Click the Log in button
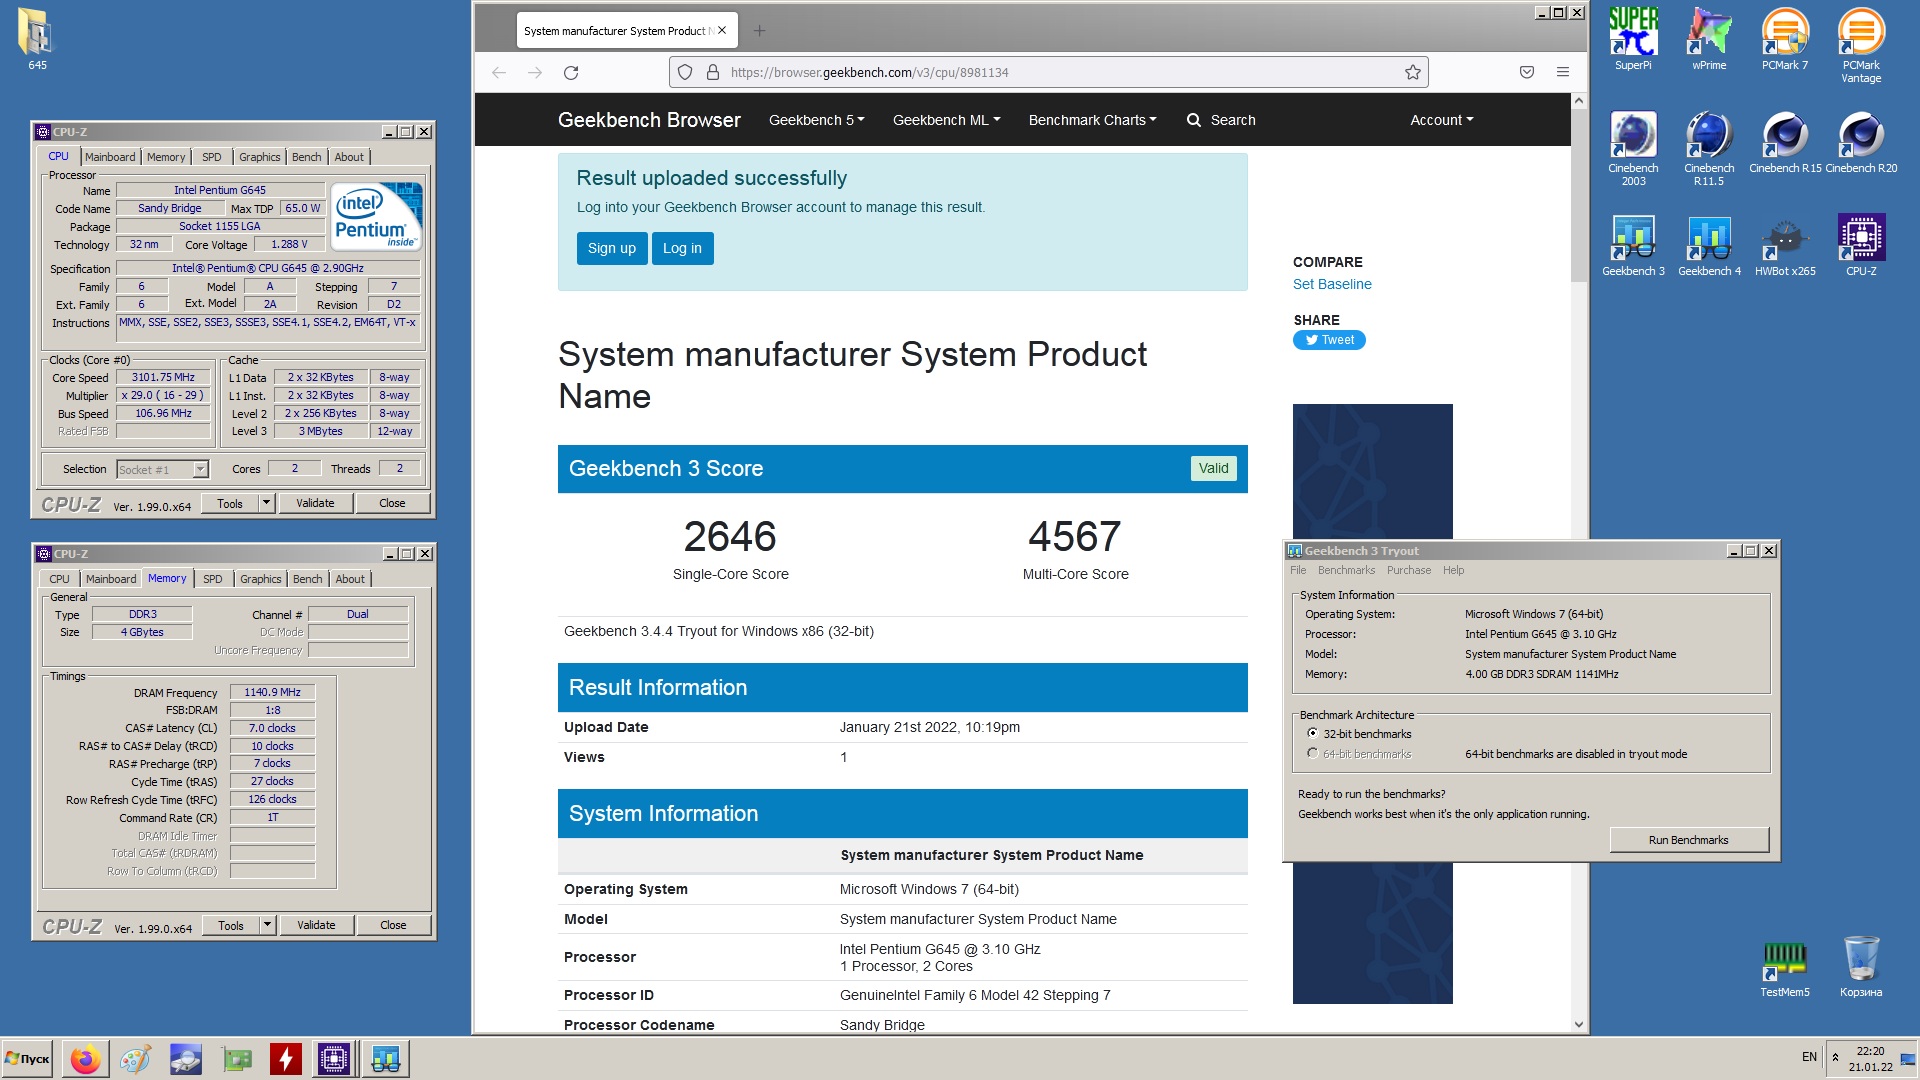Screen dimensions: 1920x1080 (682, 248)
